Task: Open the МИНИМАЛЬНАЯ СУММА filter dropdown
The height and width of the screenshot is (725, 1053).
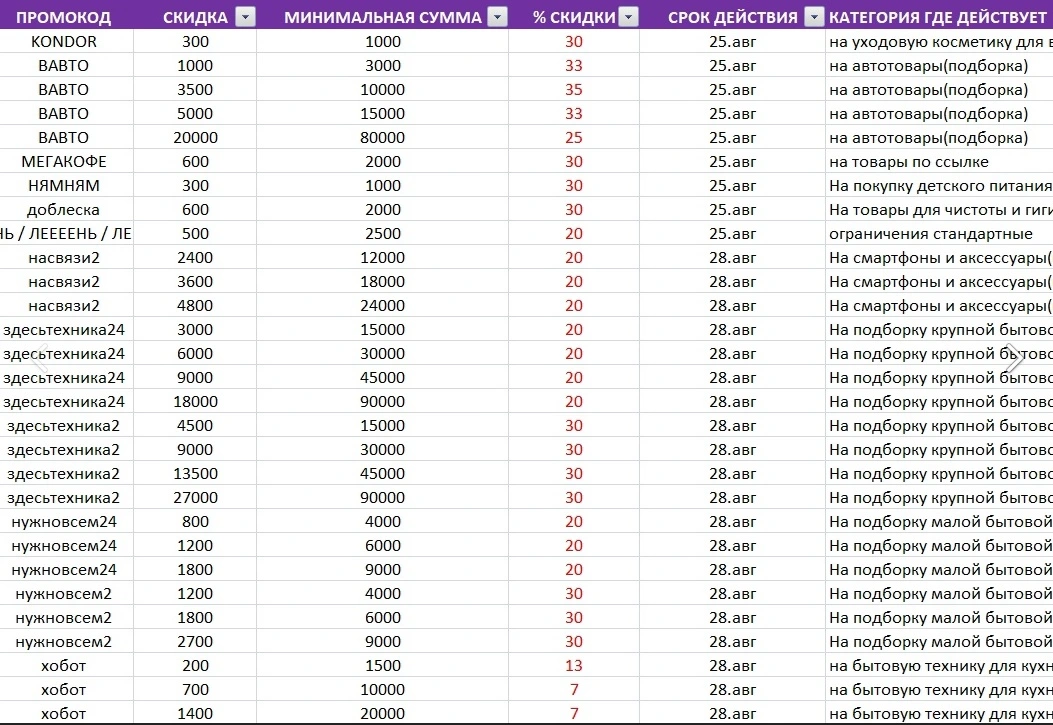Action: point(498,17)
